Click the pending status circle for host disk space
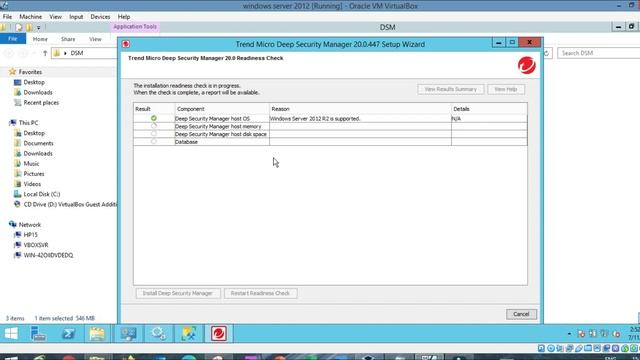Screen dimensions: 640x360 (x=153, y=134)
